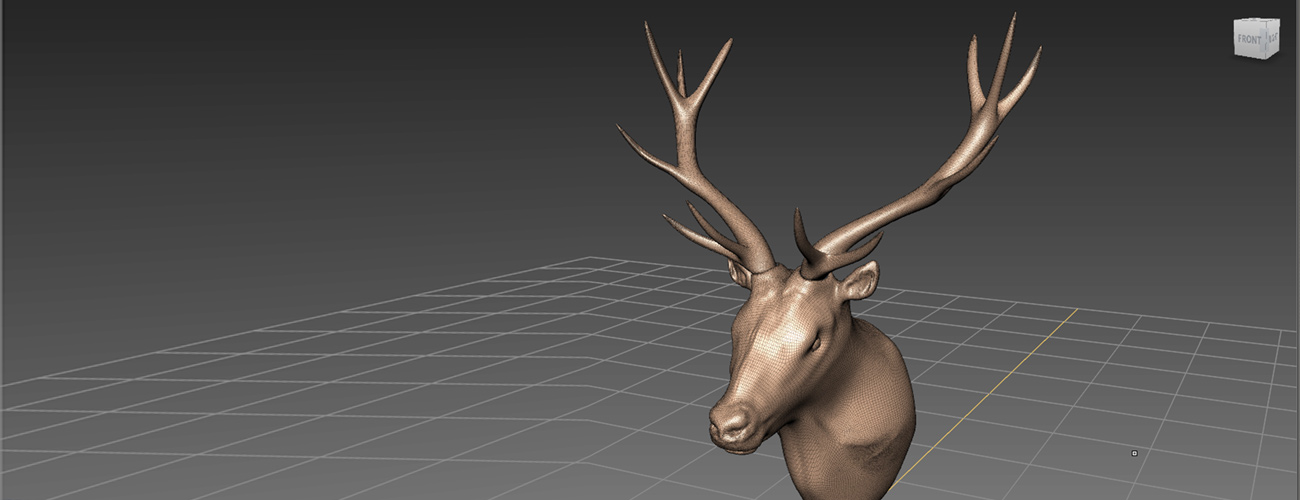Select the deer's right ear

click(860, 282)
